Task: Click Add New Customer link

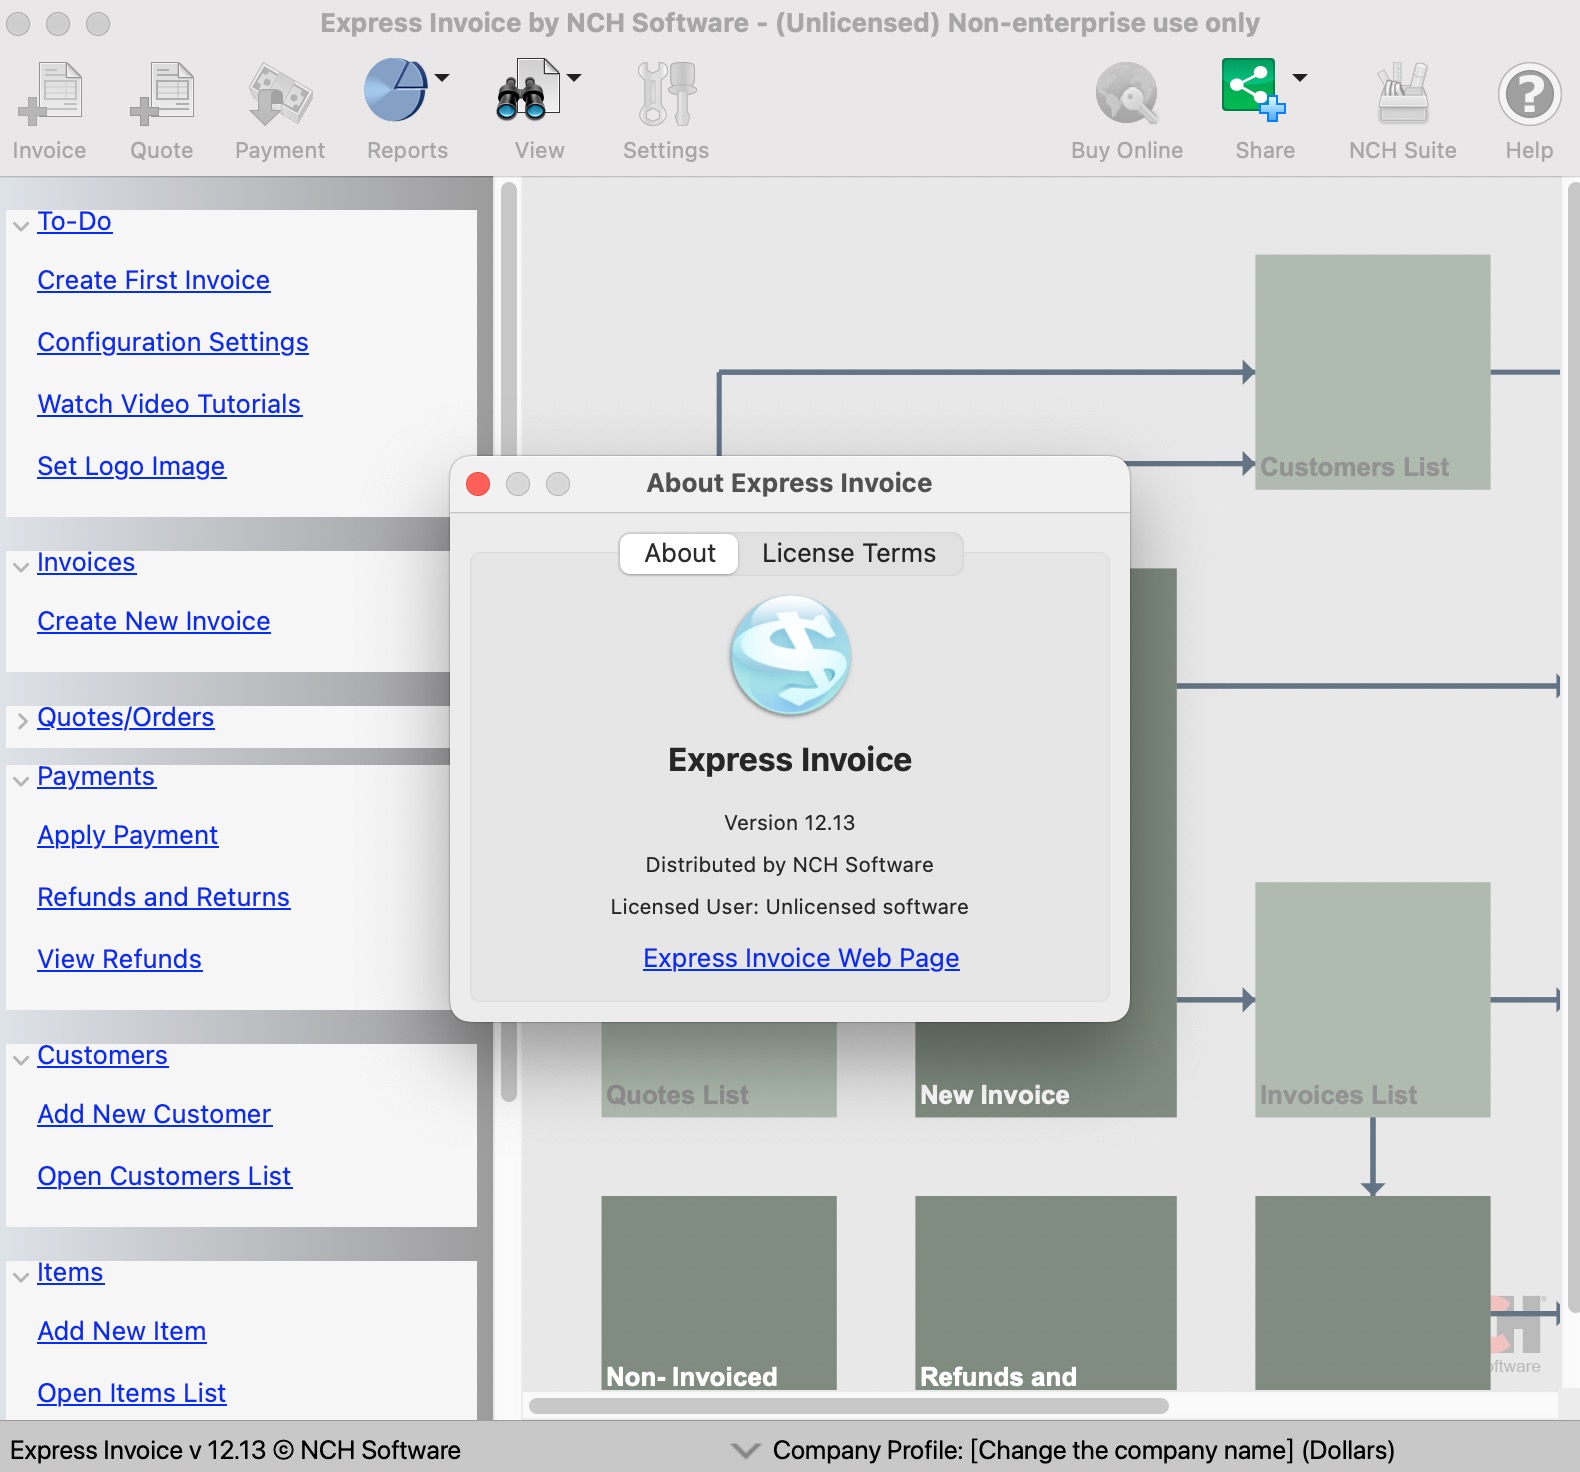Action: [x=155, y=1114]
